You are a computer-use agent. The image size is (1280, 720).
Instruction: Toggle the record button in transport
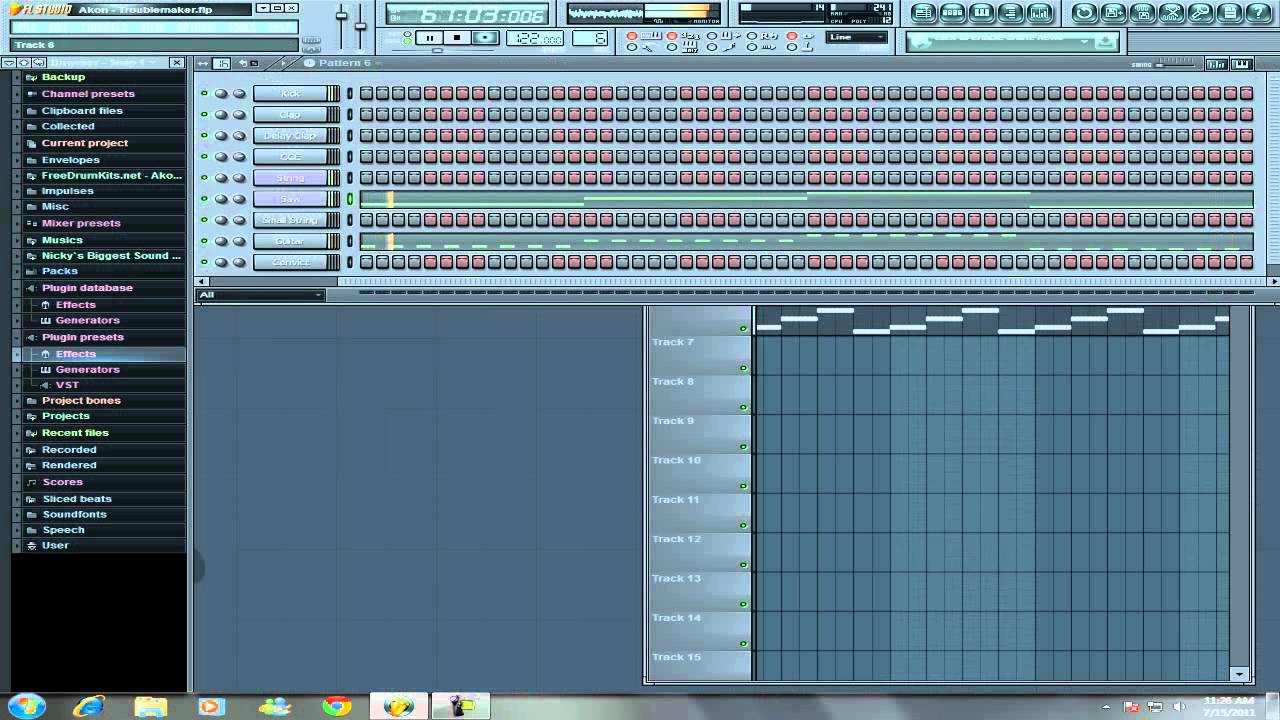click(485, 38)
